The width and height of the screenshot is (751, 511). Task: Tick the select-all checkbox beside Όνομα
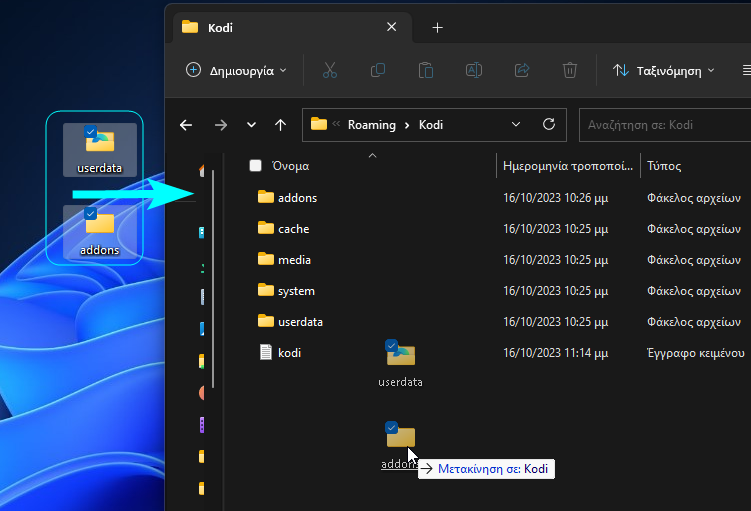[x=256, y=166]
